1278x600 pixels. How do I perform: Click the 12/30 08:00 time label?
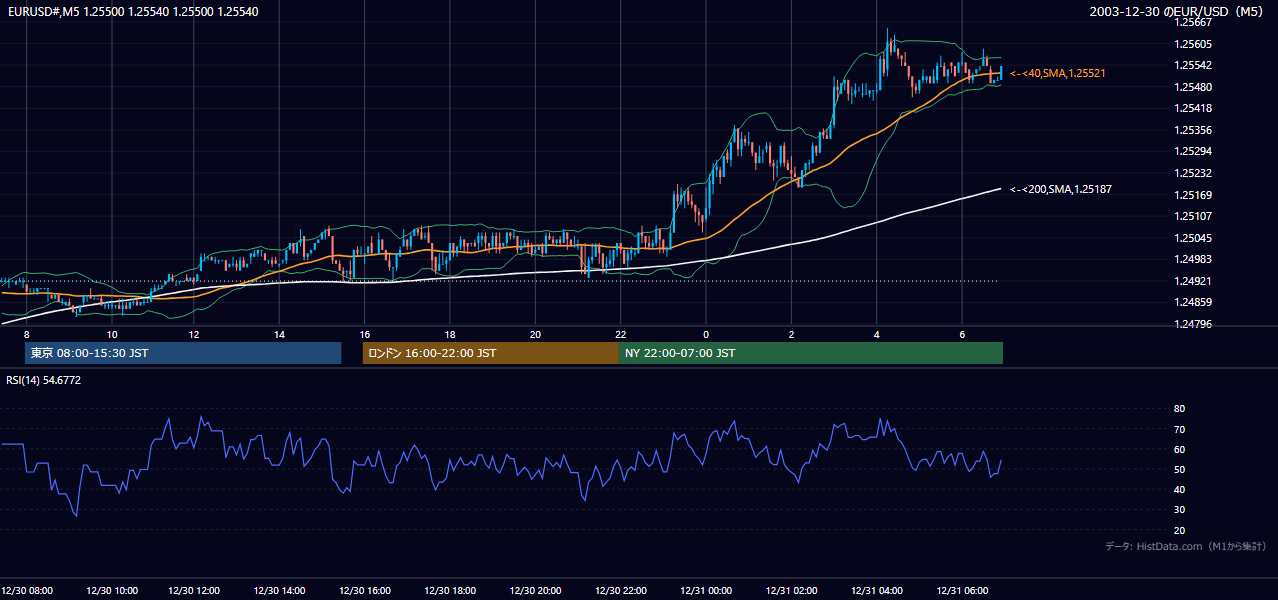tap(27, 590)
